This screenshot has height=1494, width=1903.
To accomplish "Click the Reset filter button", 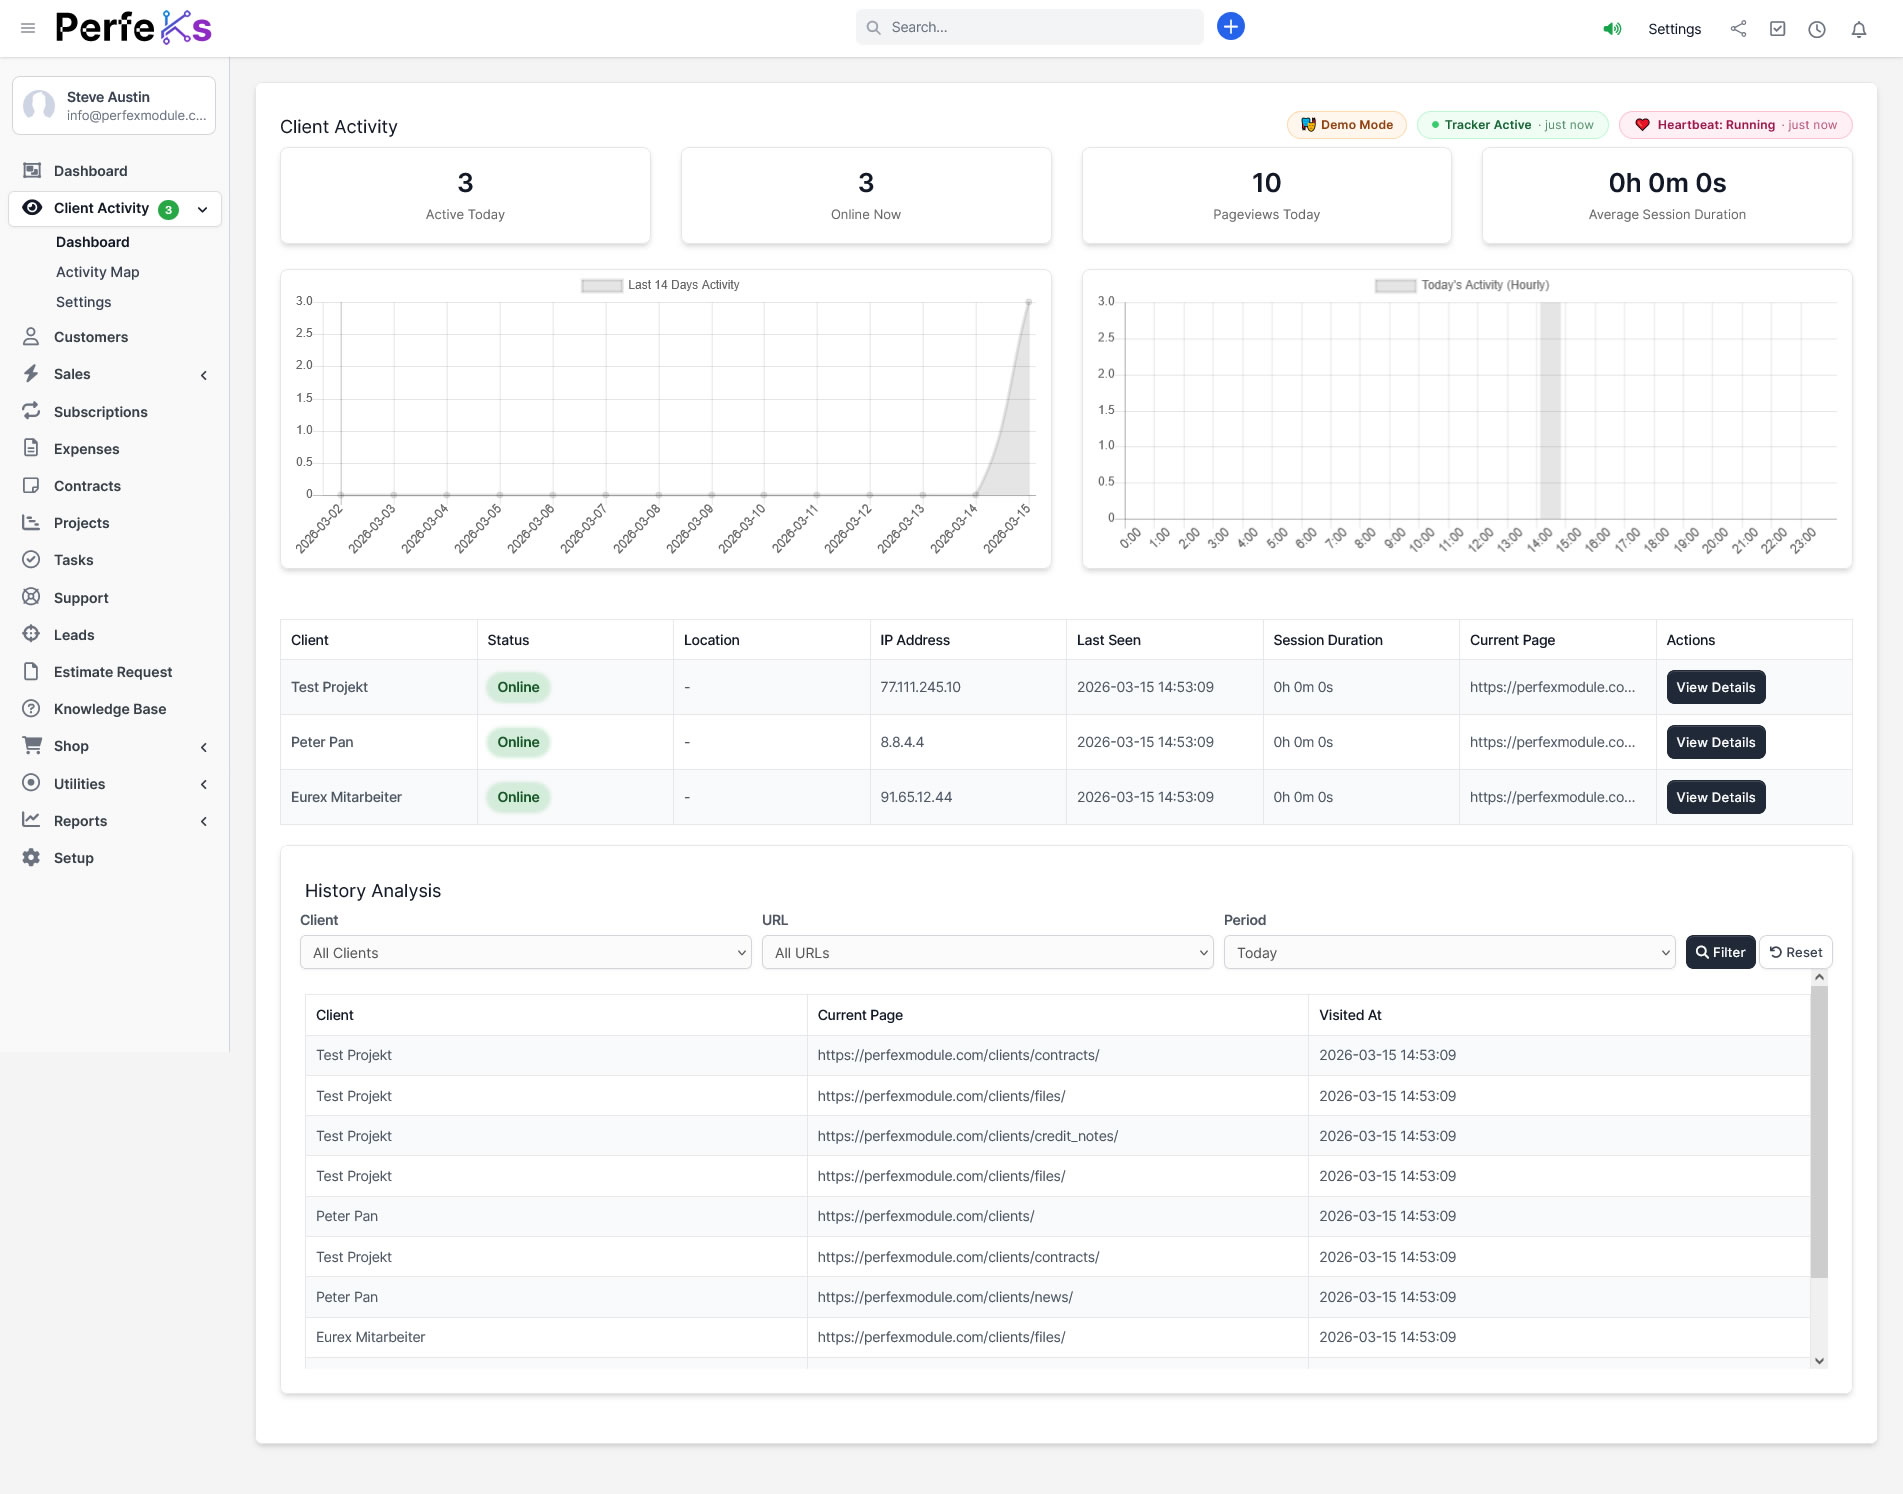I will tap(1795, 953).
